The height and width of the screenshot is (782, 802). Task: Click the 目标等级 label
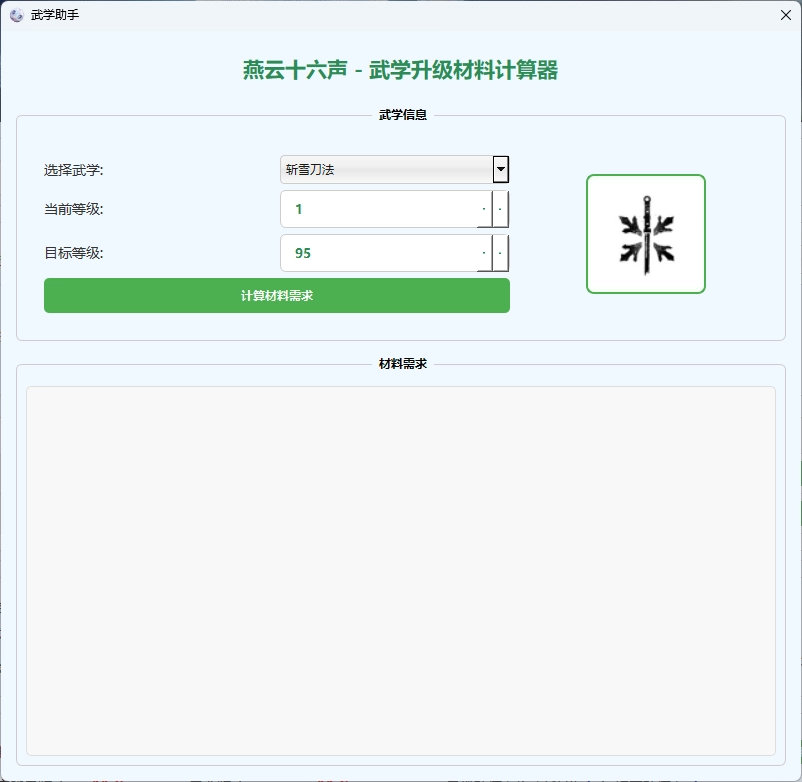tap(74, 254)
